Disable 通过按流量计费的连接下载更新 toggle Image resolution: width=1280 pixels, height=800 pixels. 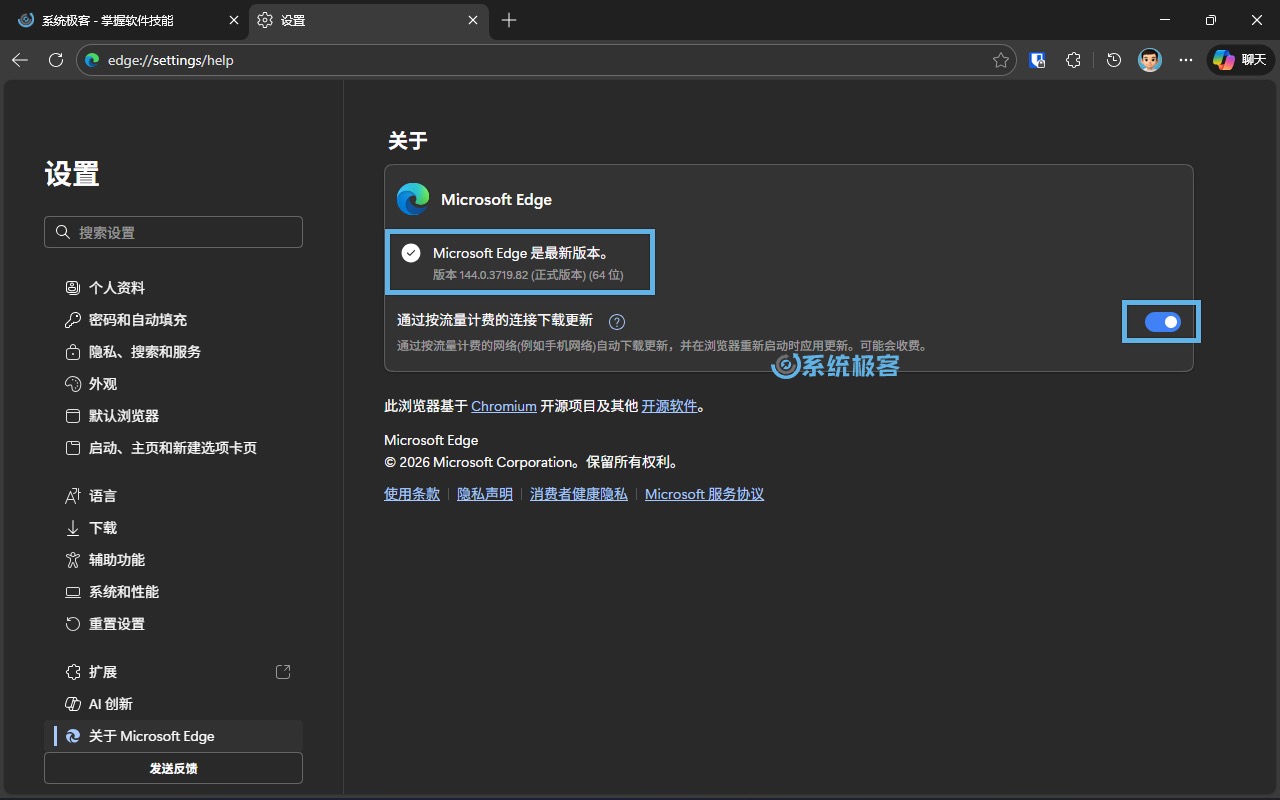(1161, 322)
